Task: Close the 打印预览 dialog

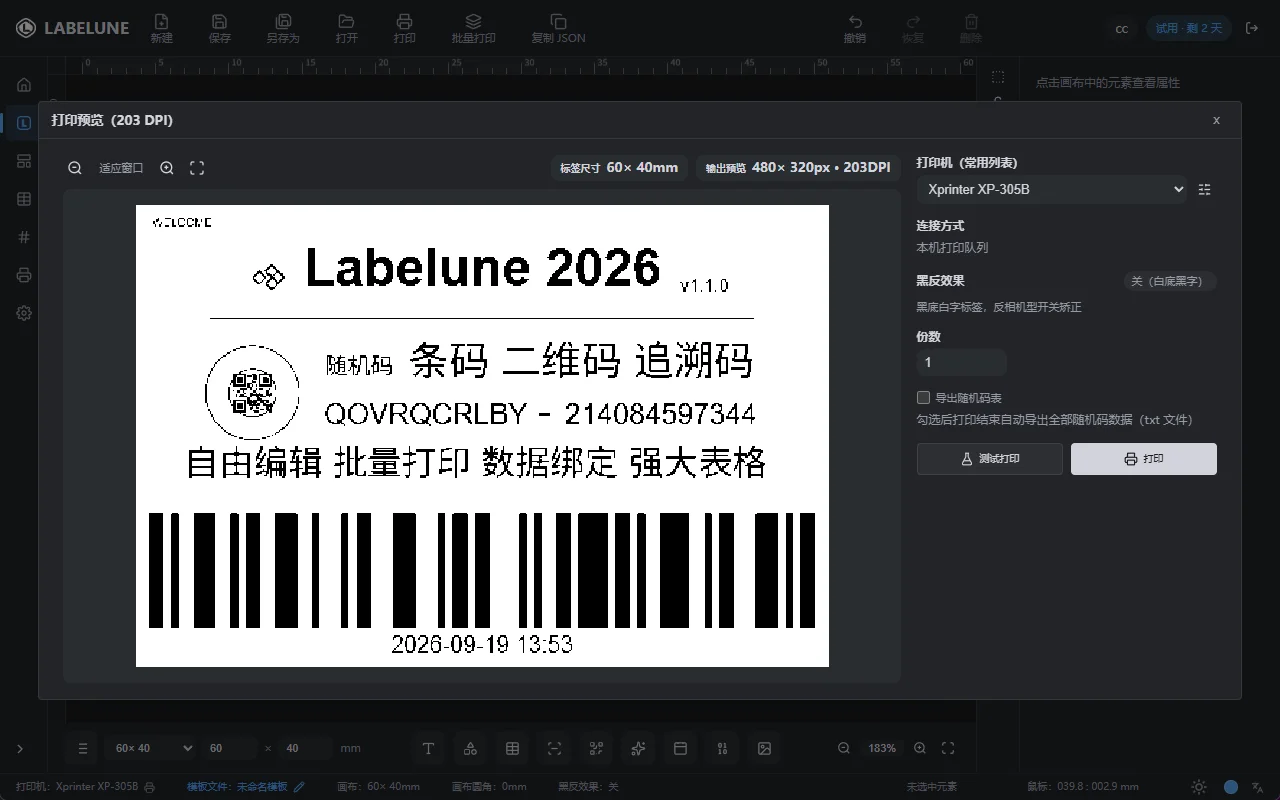Action: pyautogui.click(x=1216, y=120)
